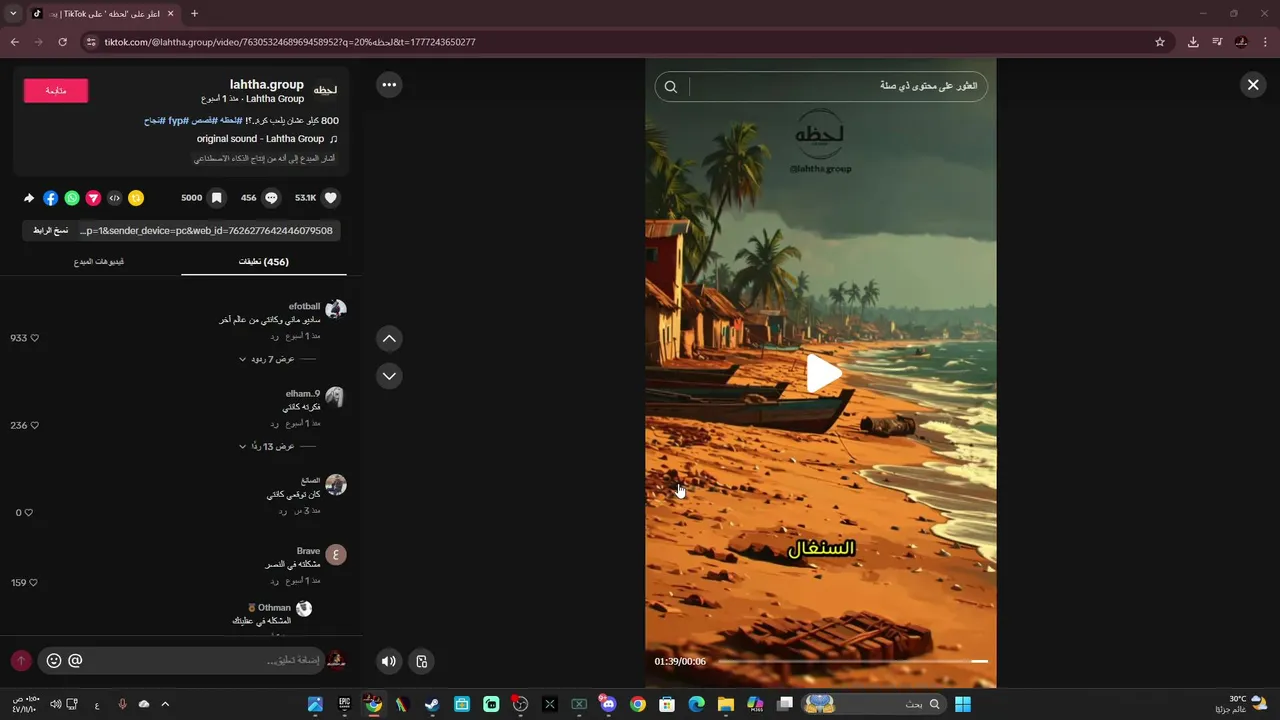1280x720 pixels.
Task: Open the browser three-dot menu
Action: [1266, 42]
